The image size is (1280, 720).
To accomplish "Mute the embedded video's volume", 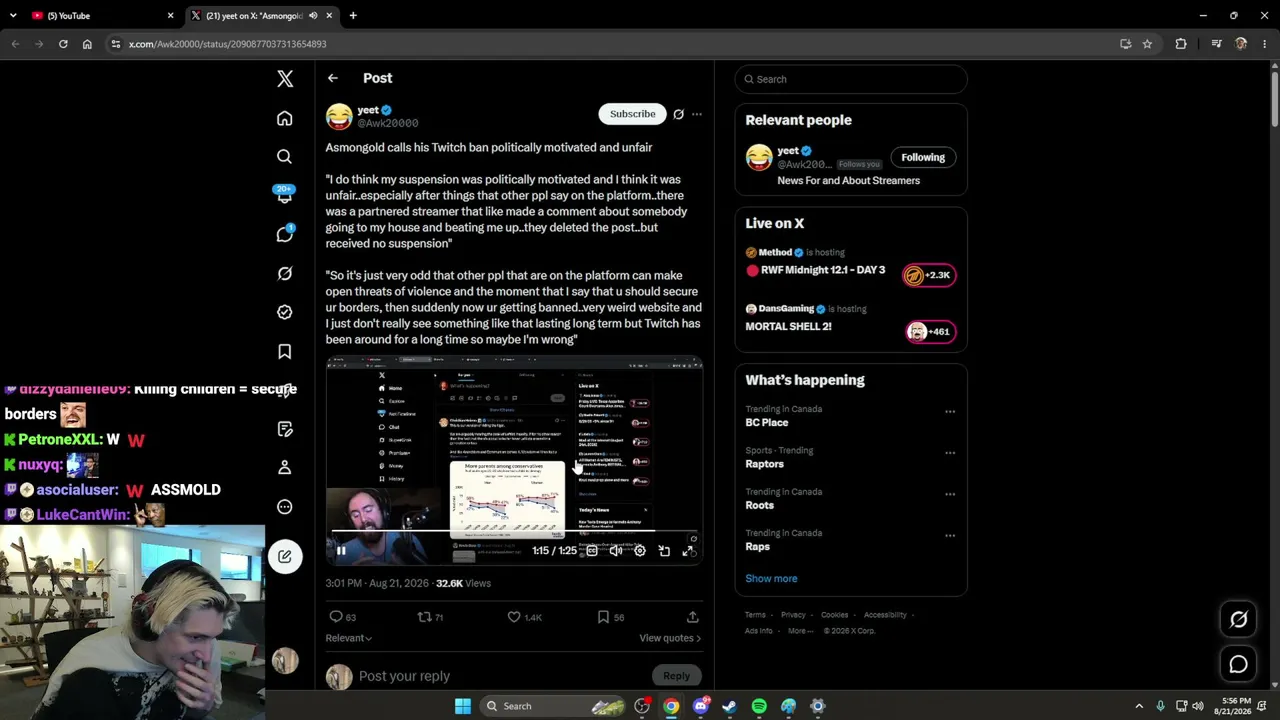I will pyautogui.click(x=616, y=551).
